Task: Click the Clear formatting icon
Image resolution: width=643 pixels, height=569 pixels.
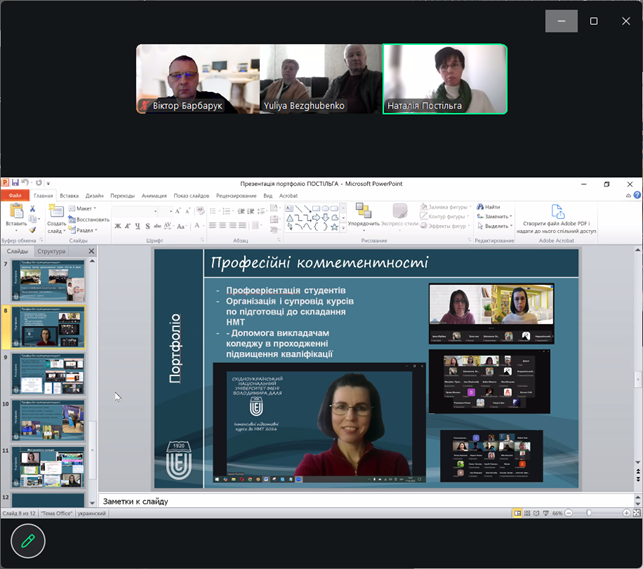Action: click(200, 211)
